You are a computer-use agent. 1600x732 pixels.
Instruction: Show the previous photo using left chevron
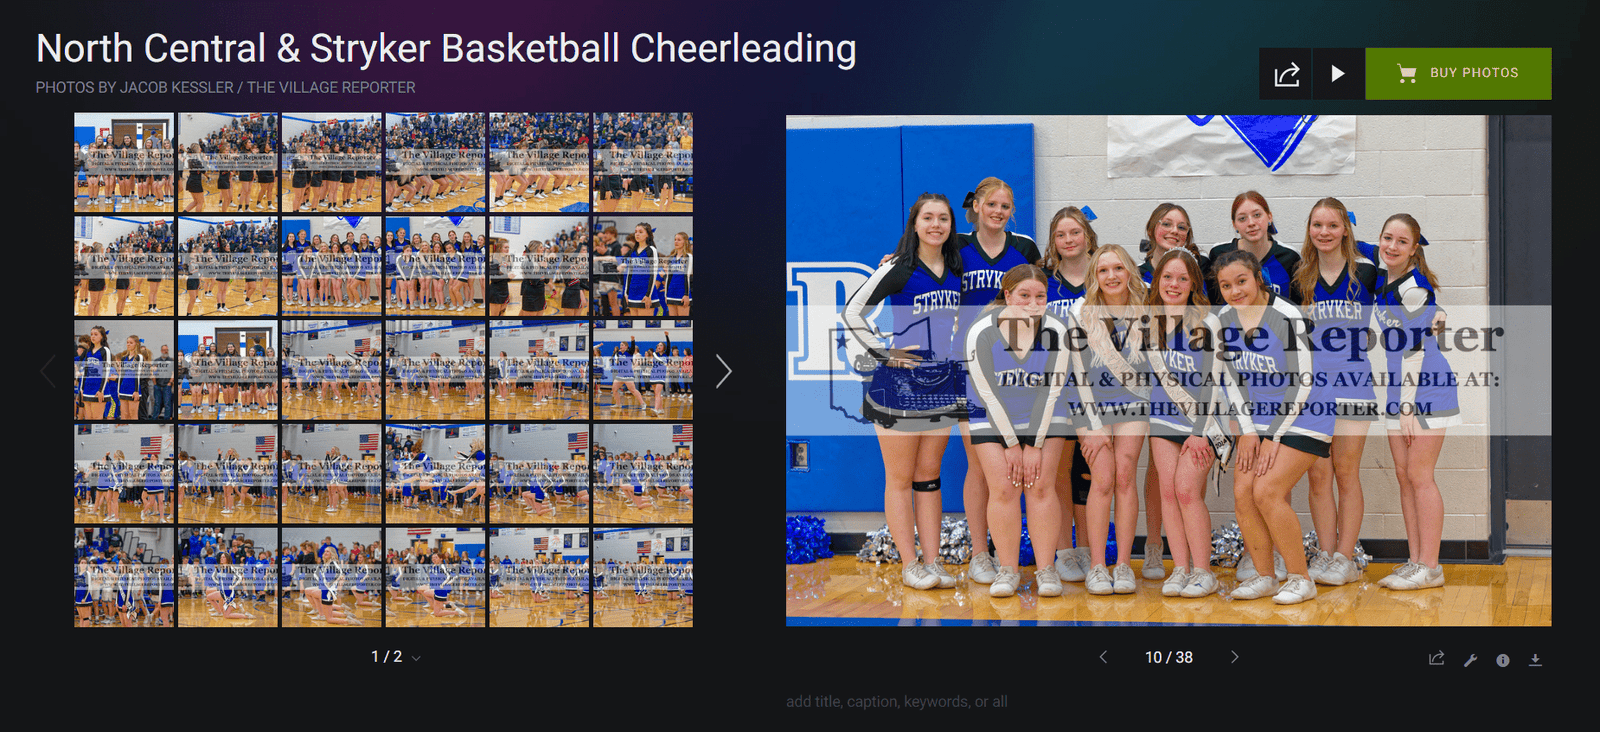[1103, 657]
